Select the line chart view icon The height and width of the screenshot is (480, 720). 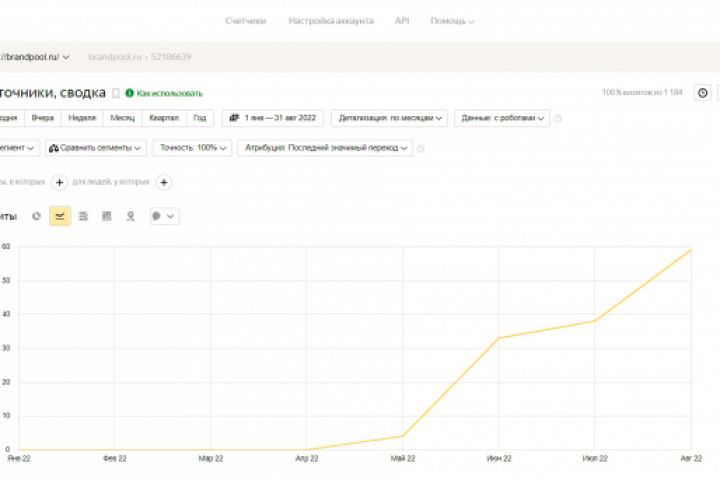pyautogui.click(x=60, y=216)
